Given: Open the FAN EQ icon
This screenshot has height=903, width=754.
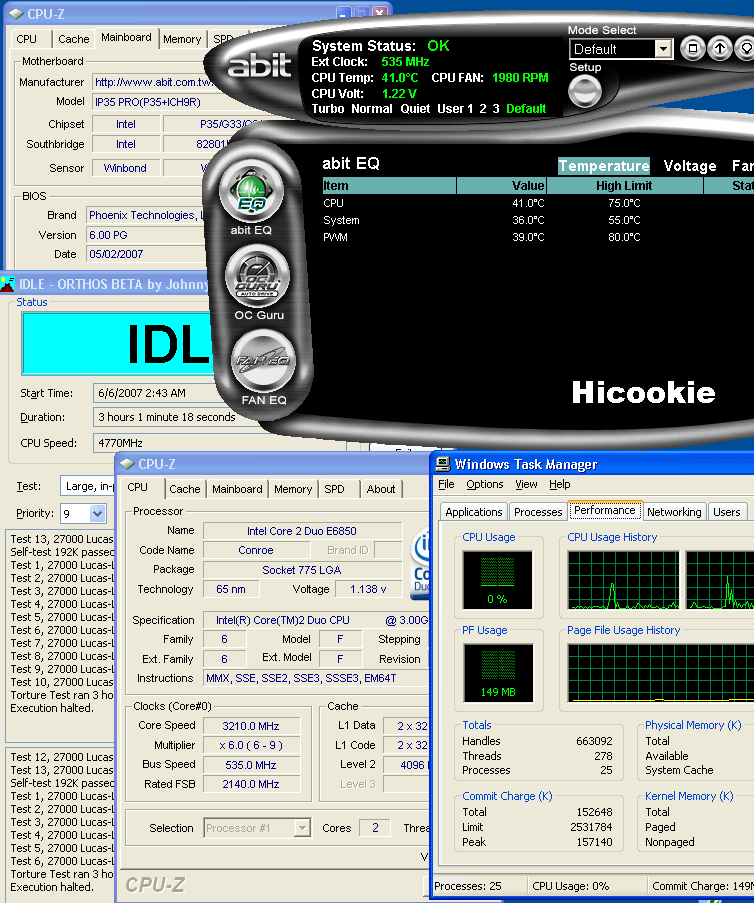Looking at the screenshot, I should pos(263,361).
